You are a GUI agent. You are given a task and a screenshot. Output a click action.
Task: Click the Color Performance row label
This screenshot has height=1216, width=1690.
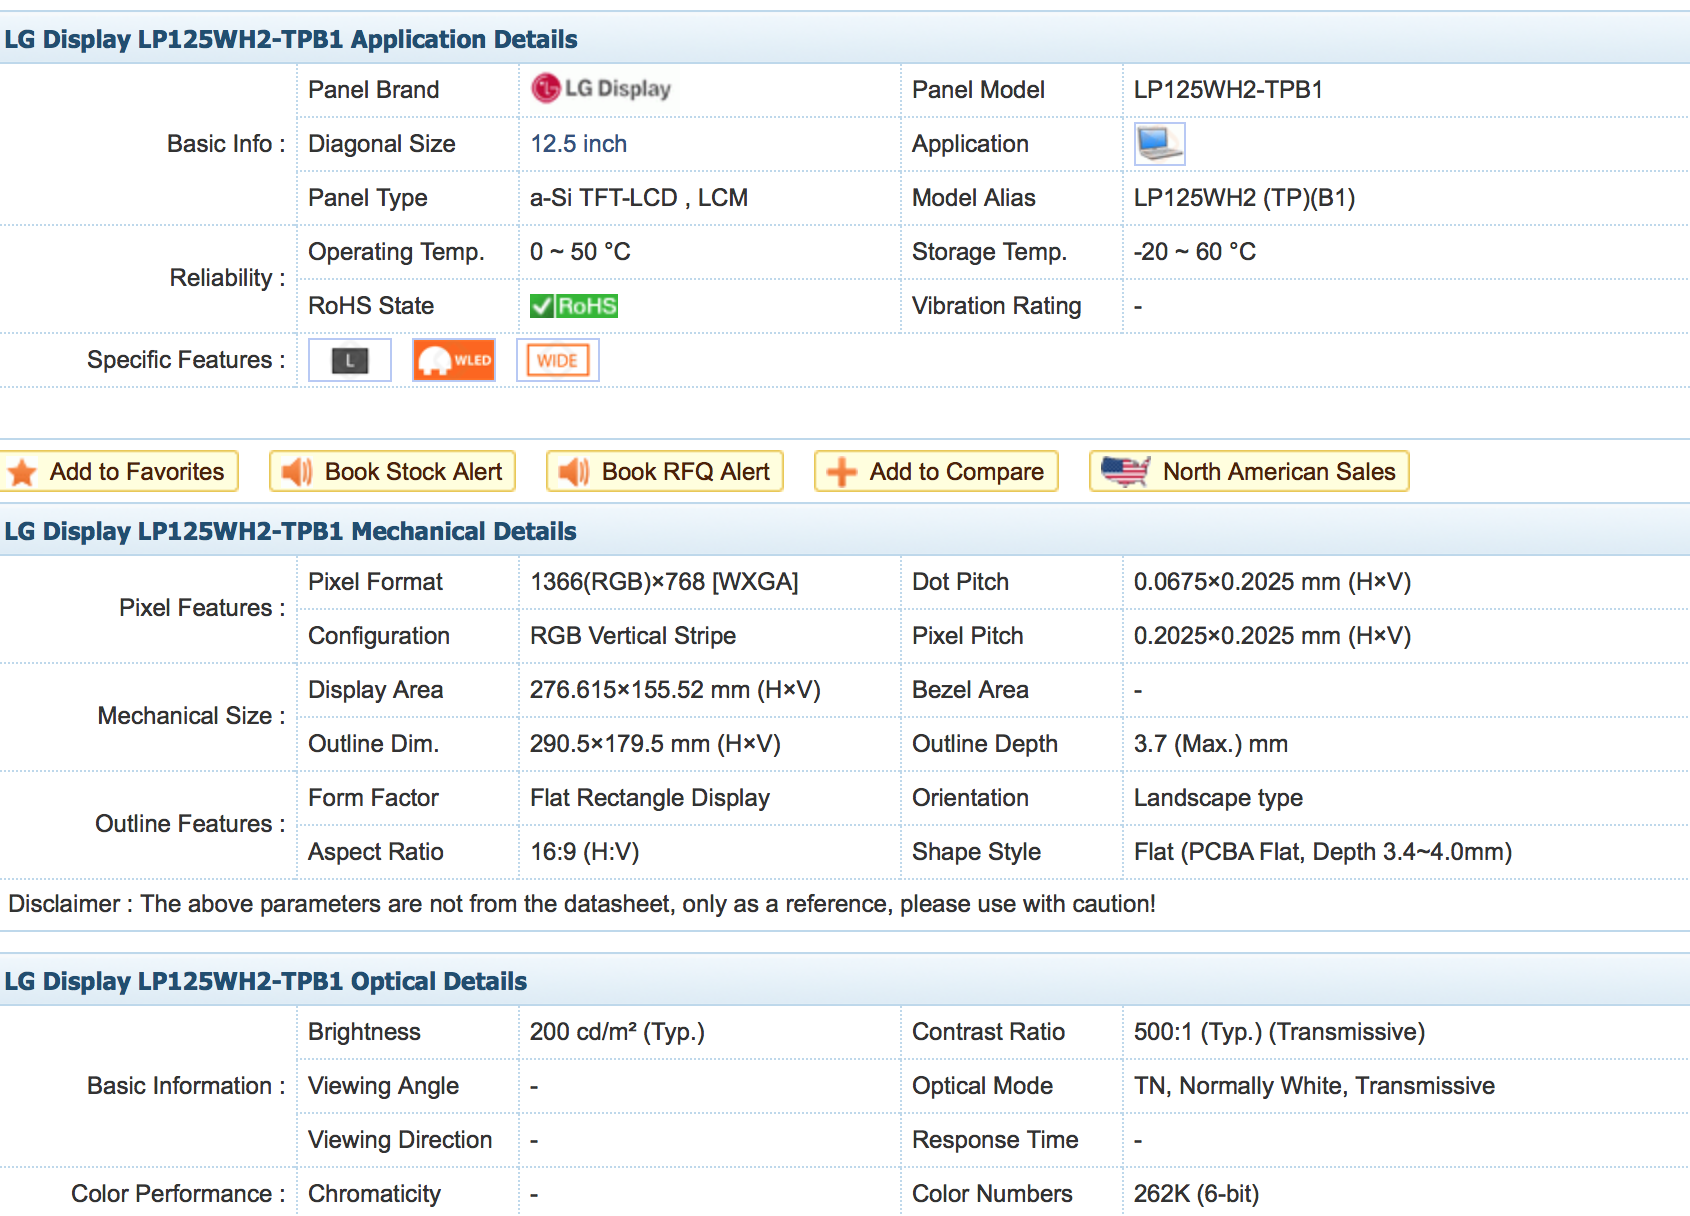pos(178,1194)
